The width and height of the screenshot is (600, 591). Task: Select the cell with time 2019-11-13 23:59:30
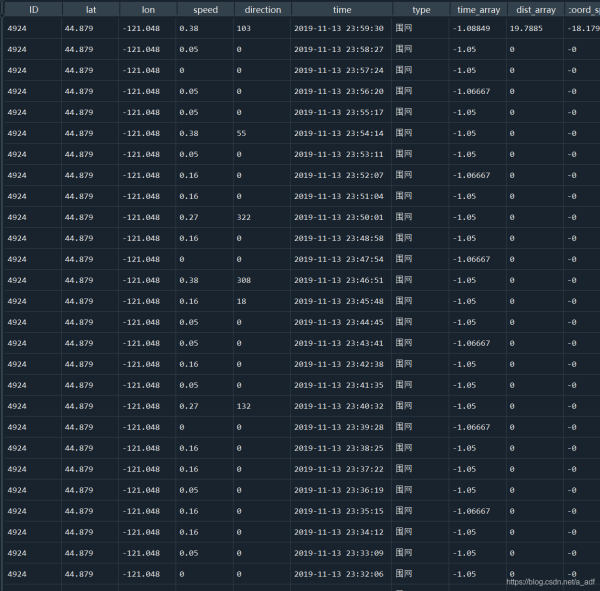[339, 28]
